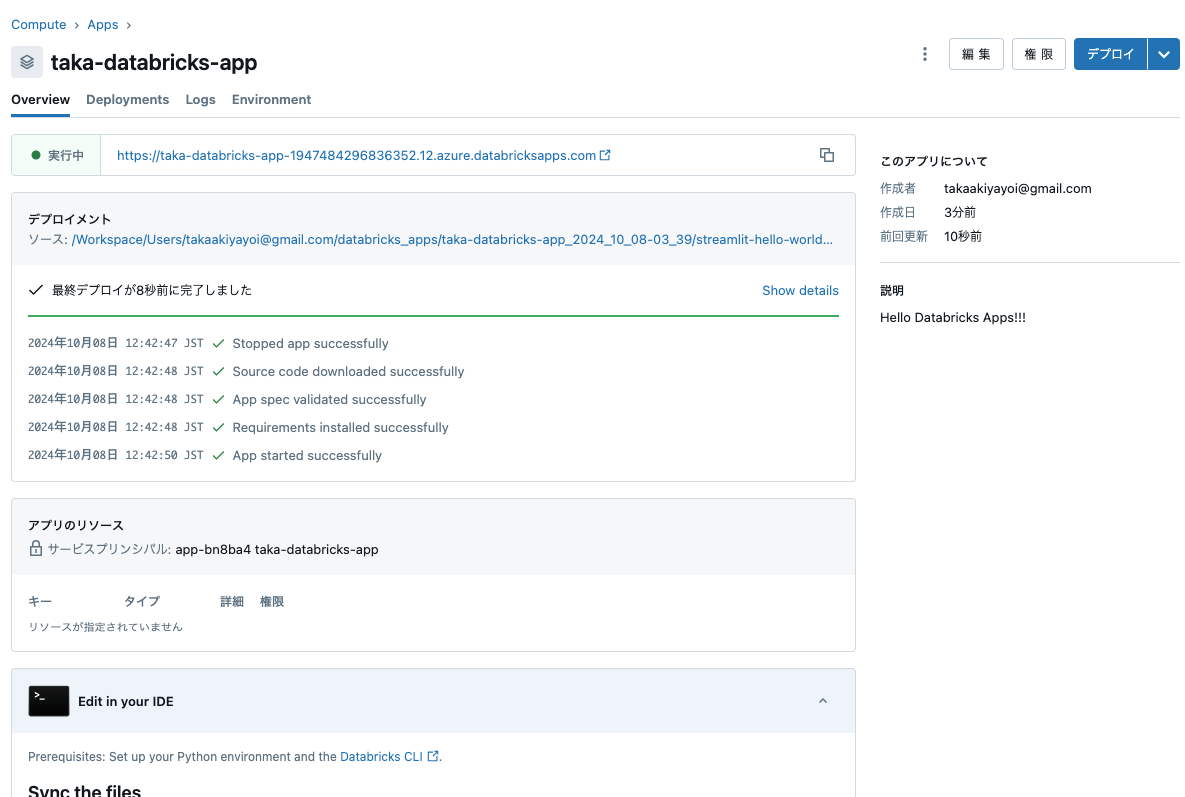This screenshot has height=797, width=1185.
Task: Click the green running status dot
Action: click(36, 155)
